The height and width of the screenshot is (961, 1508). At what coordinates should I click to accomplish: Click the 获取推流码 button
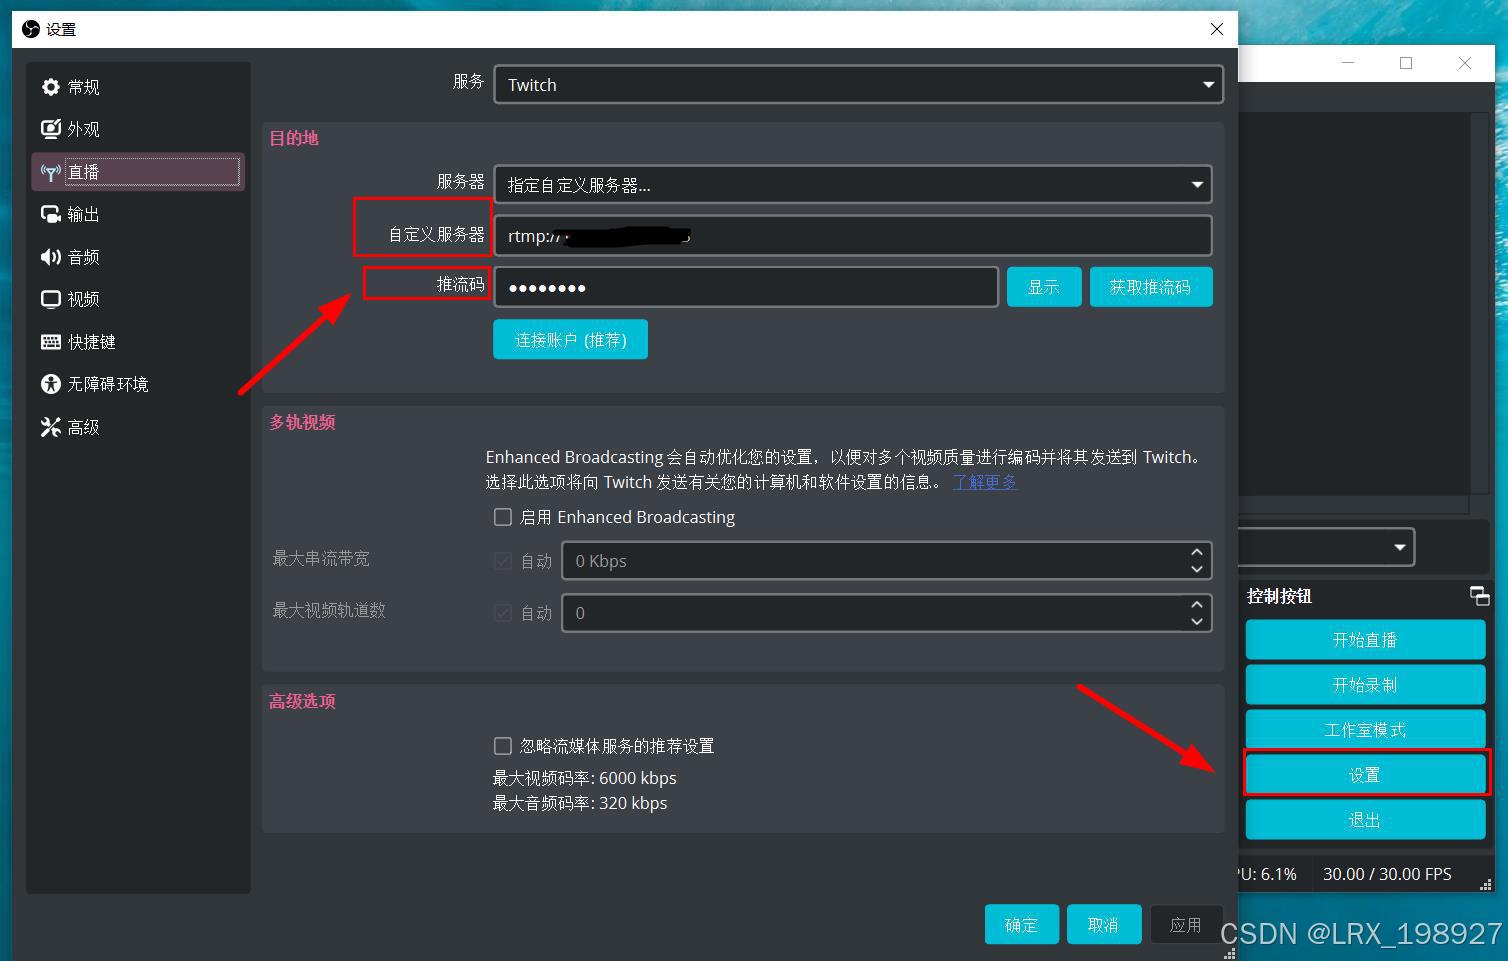pyautogui.click(x=1151, y=287)
